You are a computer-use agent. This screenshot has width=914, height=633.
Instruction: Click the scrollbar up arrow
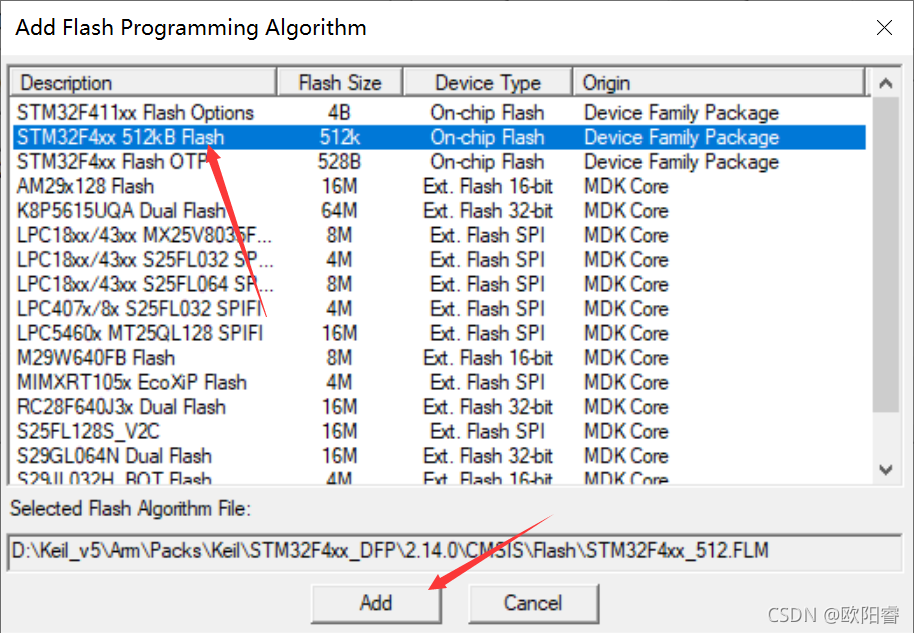point(885,83)
